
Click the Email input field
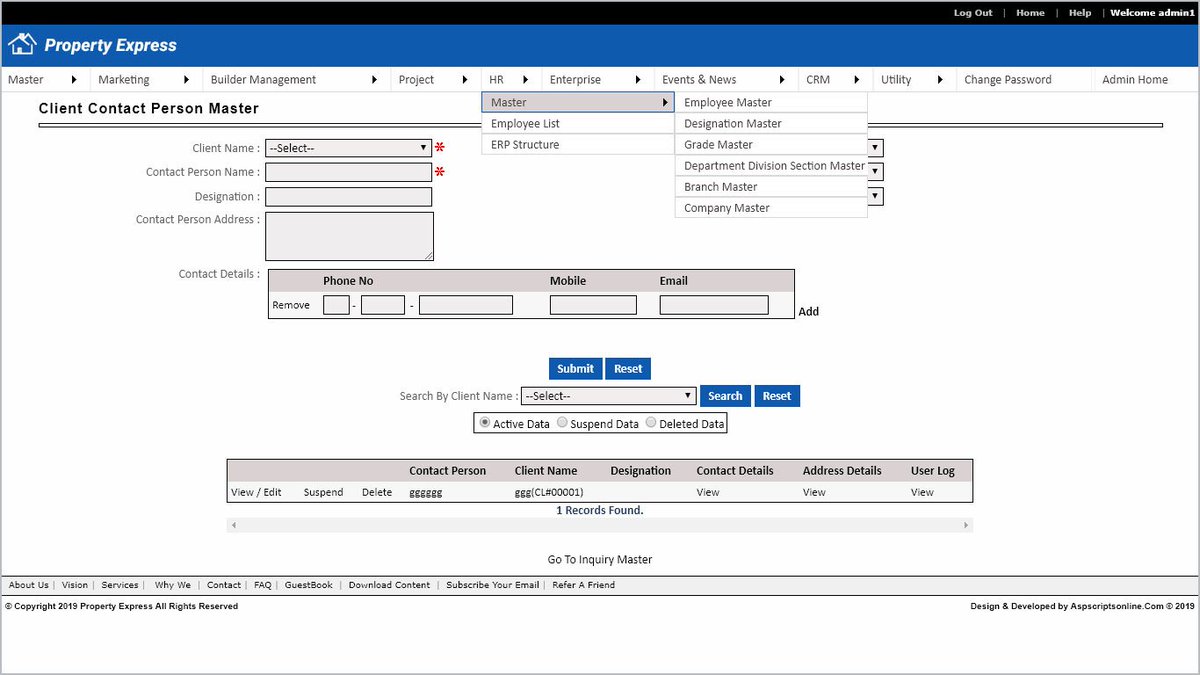coord(714,305)
